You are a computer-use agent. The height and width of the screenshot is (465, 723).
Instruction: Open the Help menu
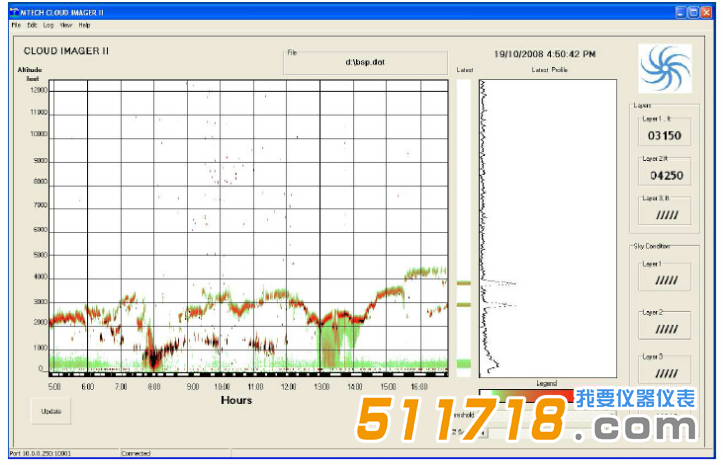click(x=84, y=24)
